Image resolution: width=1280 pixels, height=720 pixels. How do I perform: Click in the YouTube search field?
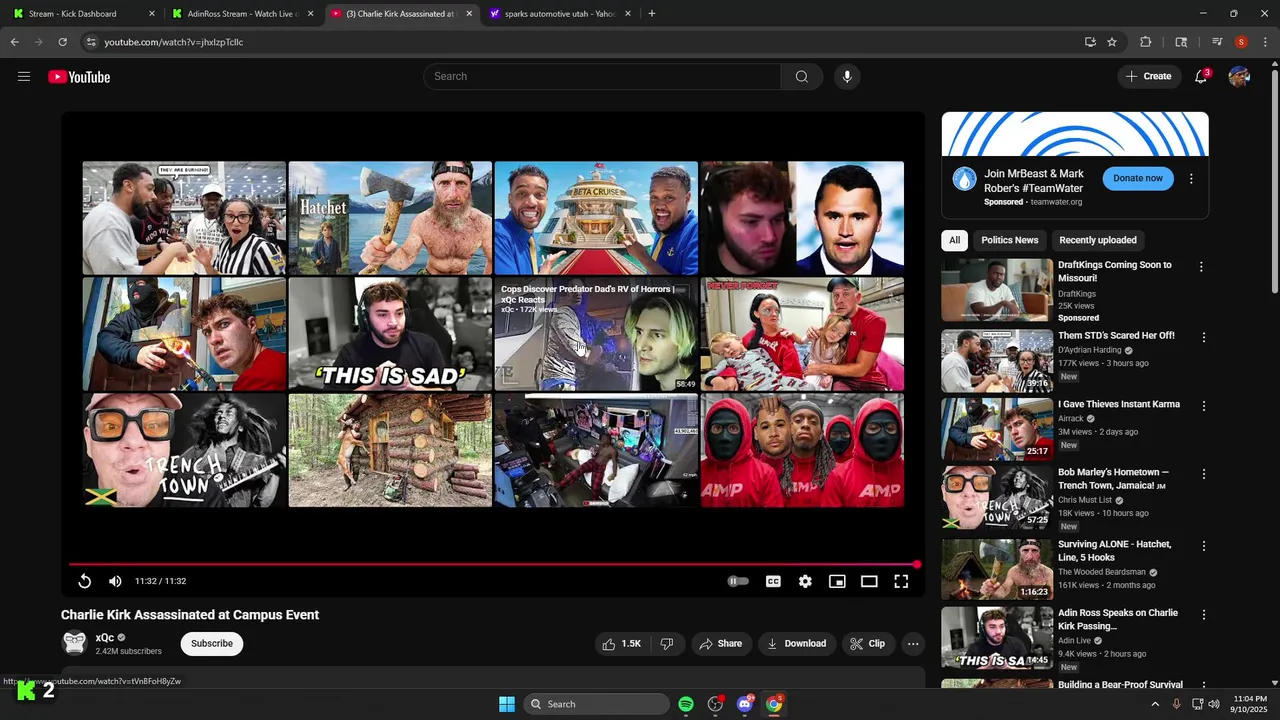[x=602, y=77]
